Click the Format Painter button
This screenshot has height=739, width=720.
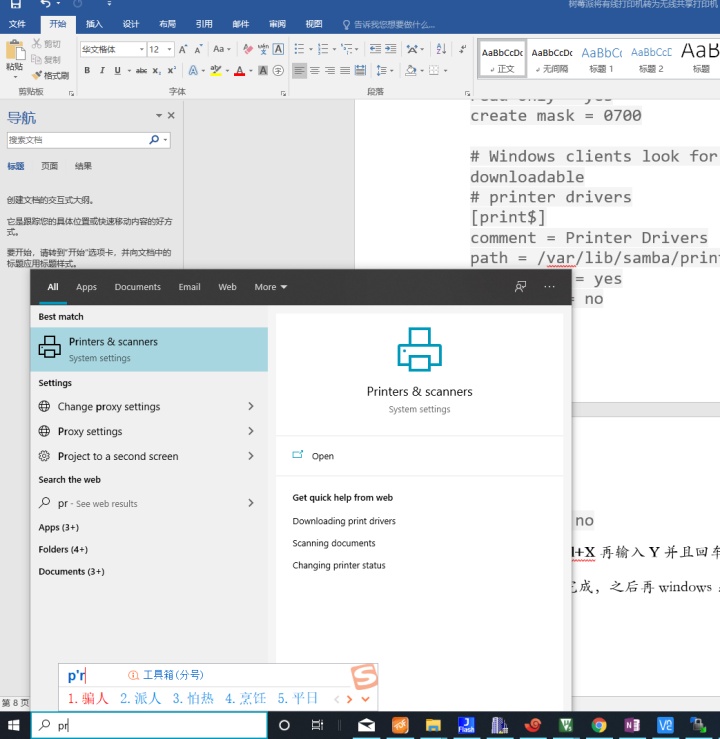click(x=51, y=75)
